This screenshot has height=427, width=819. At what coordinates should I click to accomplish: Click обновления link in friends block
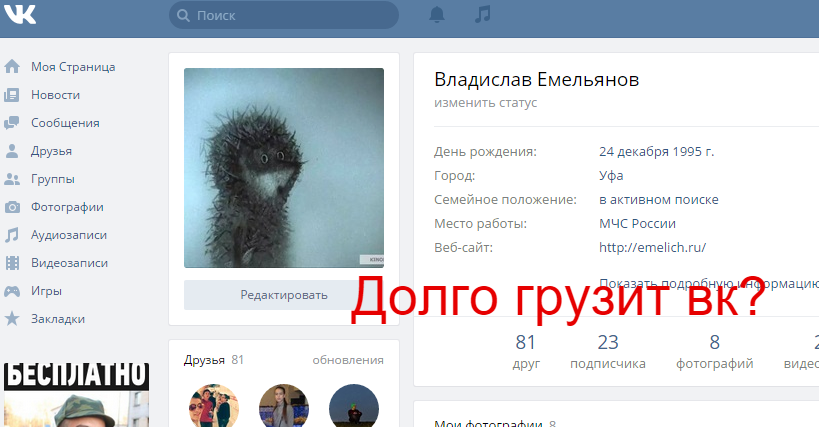[348, 360]
